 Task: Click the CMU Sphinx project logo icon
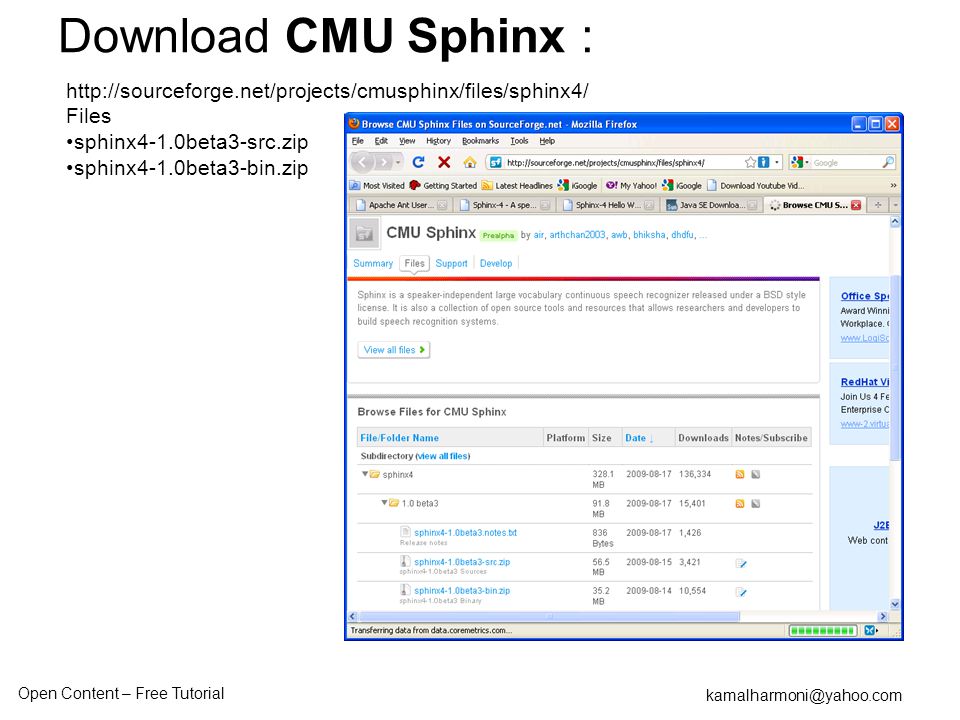[364, 233]
